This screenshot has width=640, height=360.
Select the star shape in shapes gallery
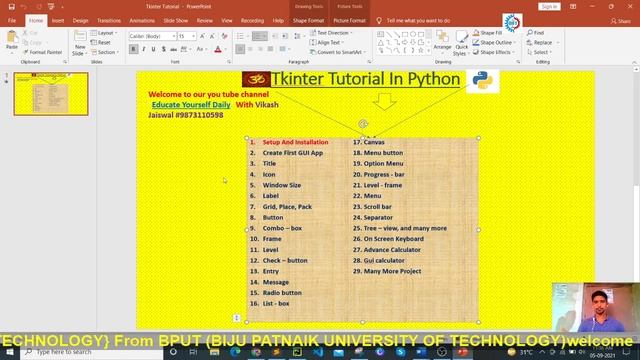click(420, 51)
